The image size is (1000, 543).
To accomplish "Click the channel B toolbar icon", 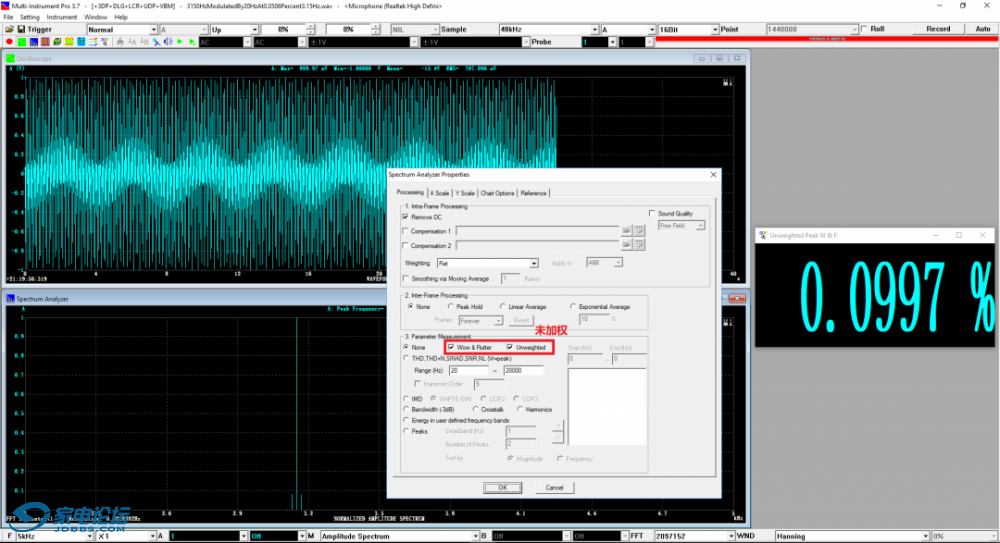I will point(144,42).
